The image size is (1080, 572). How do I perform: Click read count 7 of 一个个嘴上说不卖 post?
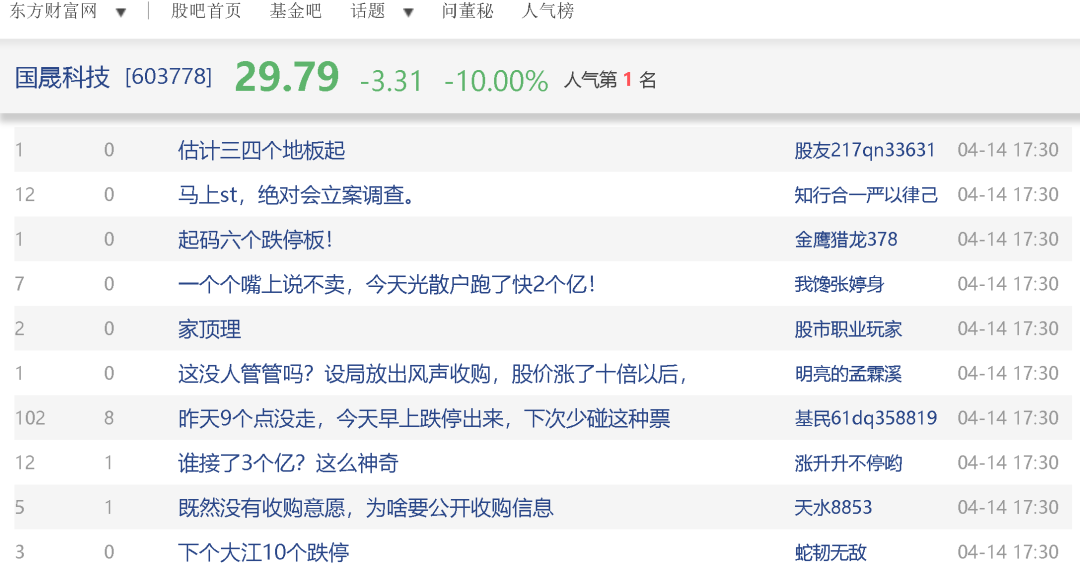click(x=19, y=284)
